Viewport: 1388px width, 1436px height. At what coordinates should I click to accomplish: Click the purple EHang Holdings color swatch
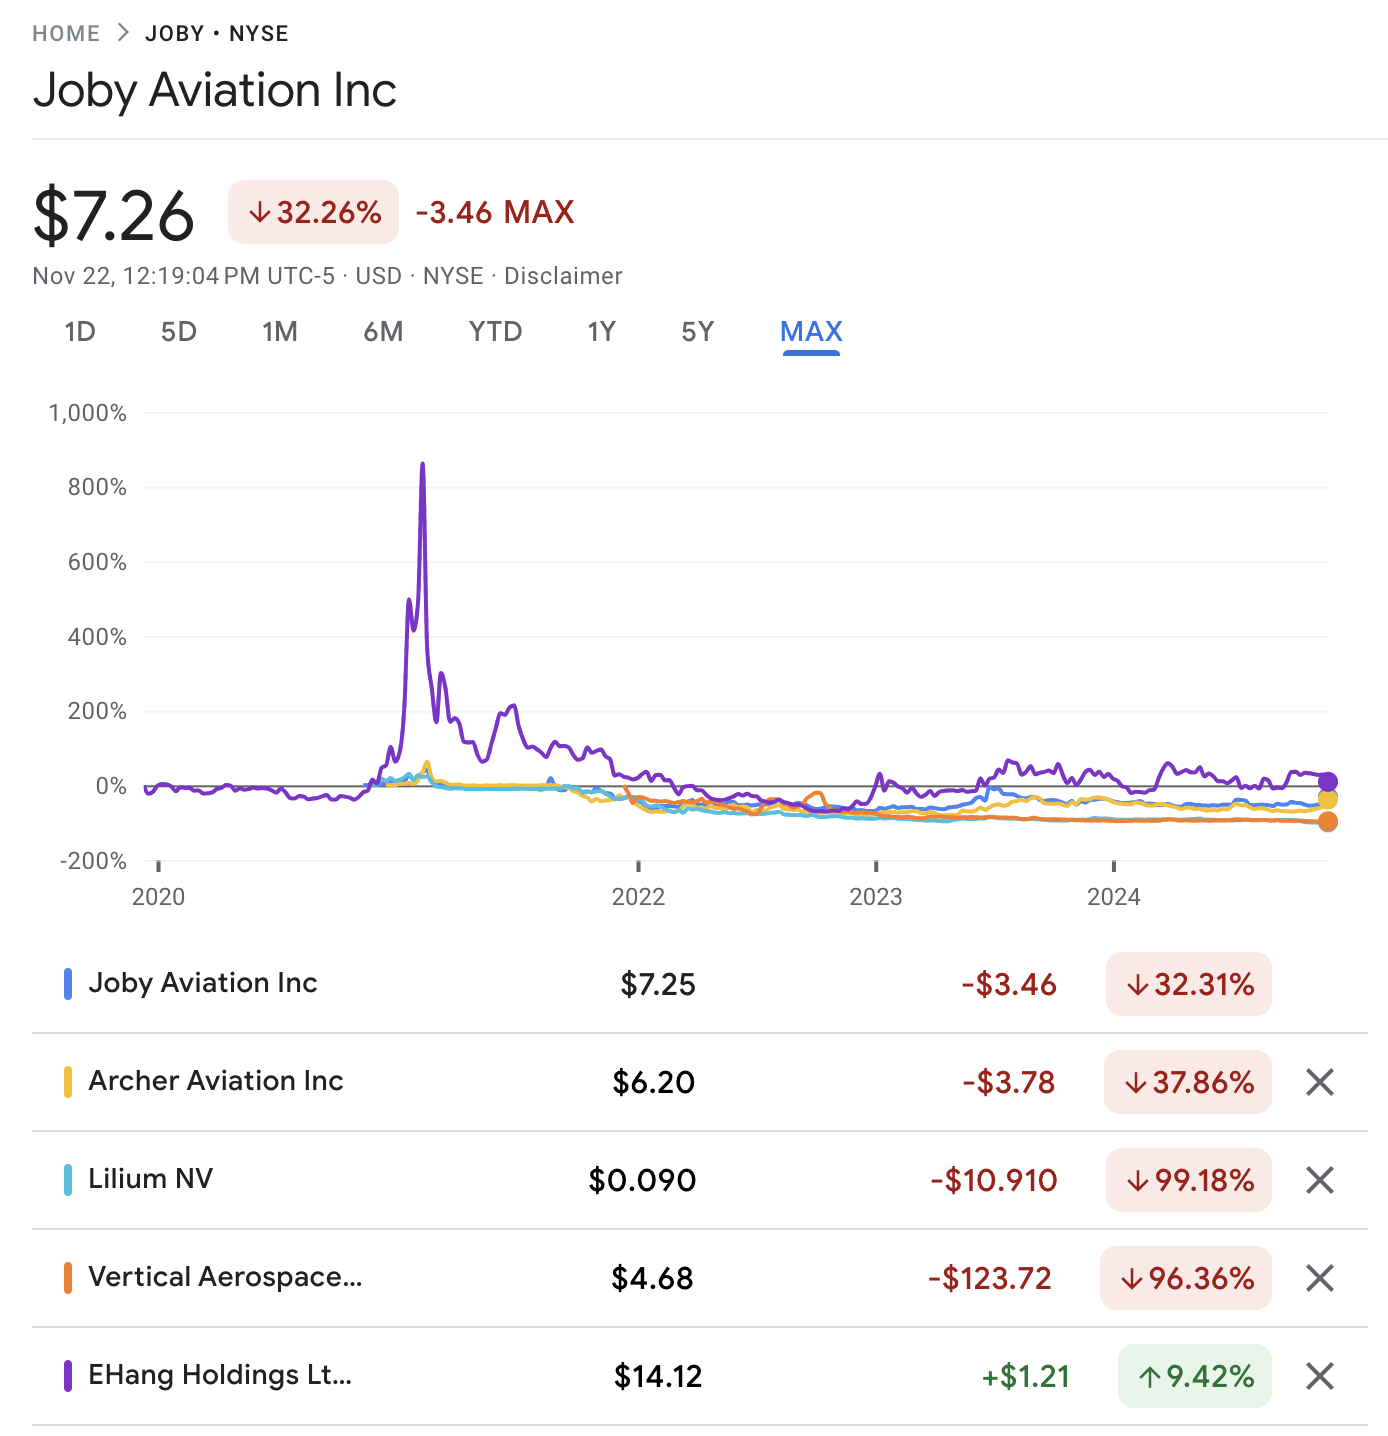(68, 1376)
